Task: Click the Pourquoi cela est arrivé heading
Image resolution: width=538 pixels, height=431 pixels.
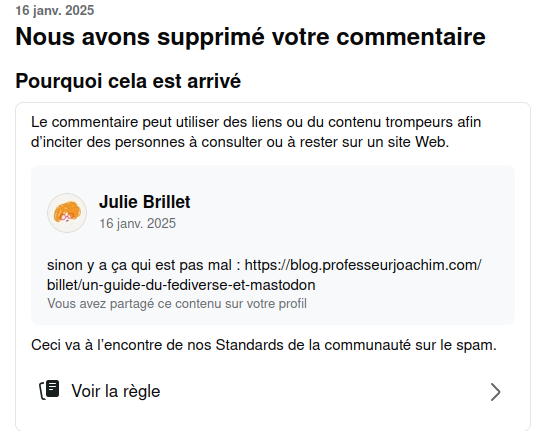Action: coord(128,81)
